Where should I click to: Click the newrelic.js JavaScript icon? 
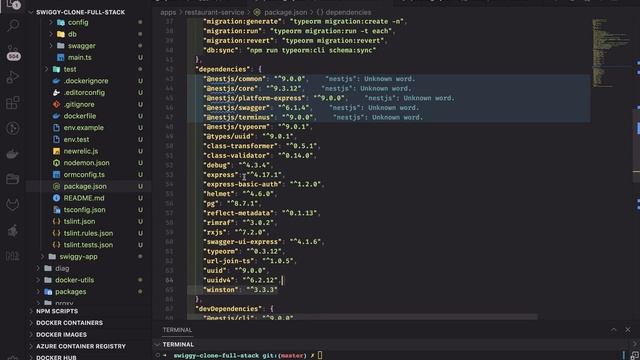tap(56, 151)
